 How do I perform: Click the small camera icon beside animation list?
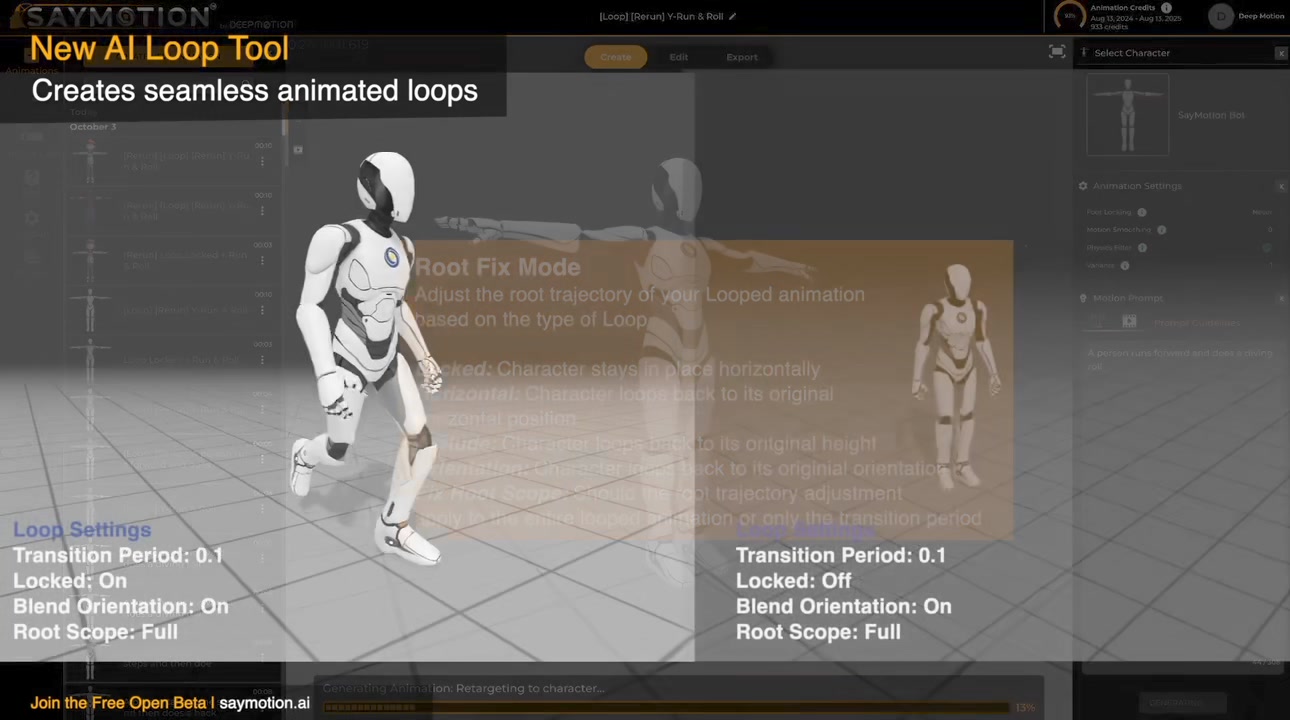tap(298, 150)
